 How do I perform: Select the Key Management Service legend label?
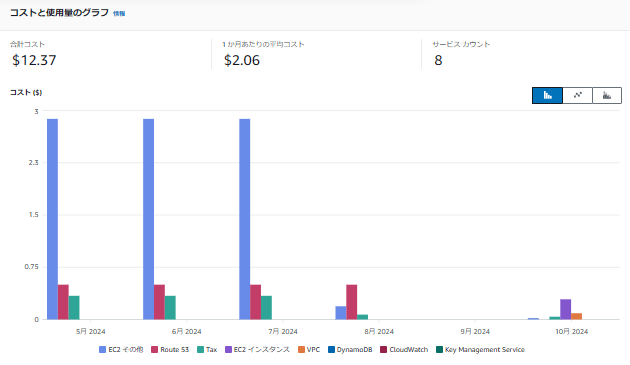pyautogui.click(x=485, y=350)
